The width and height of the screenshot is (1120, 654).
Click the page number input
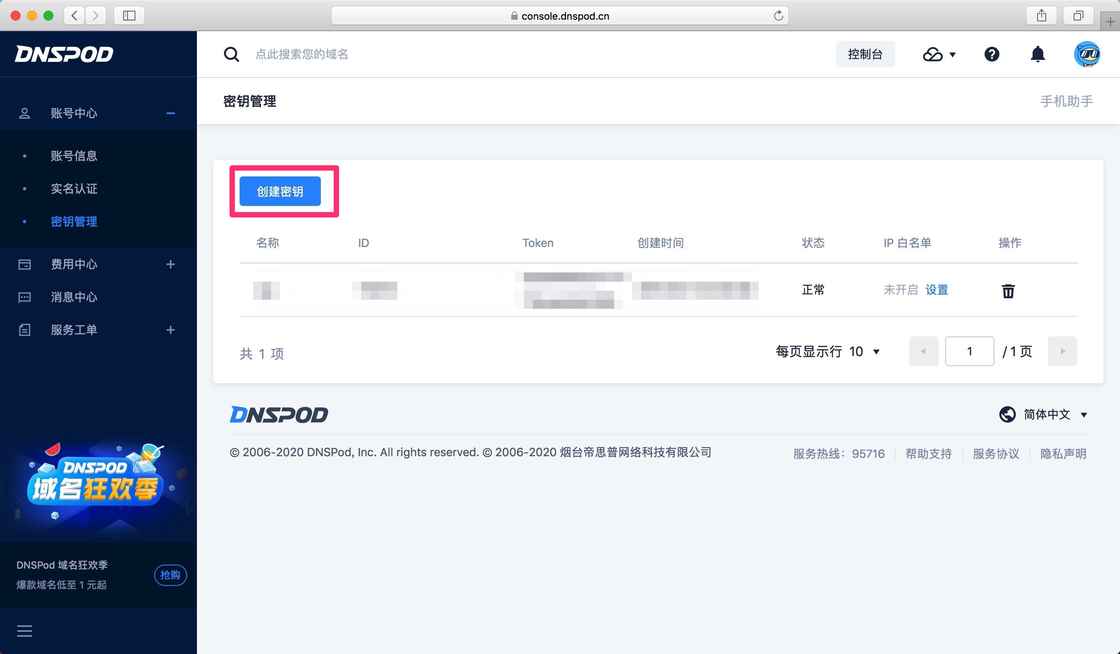(x=969, y=351)
